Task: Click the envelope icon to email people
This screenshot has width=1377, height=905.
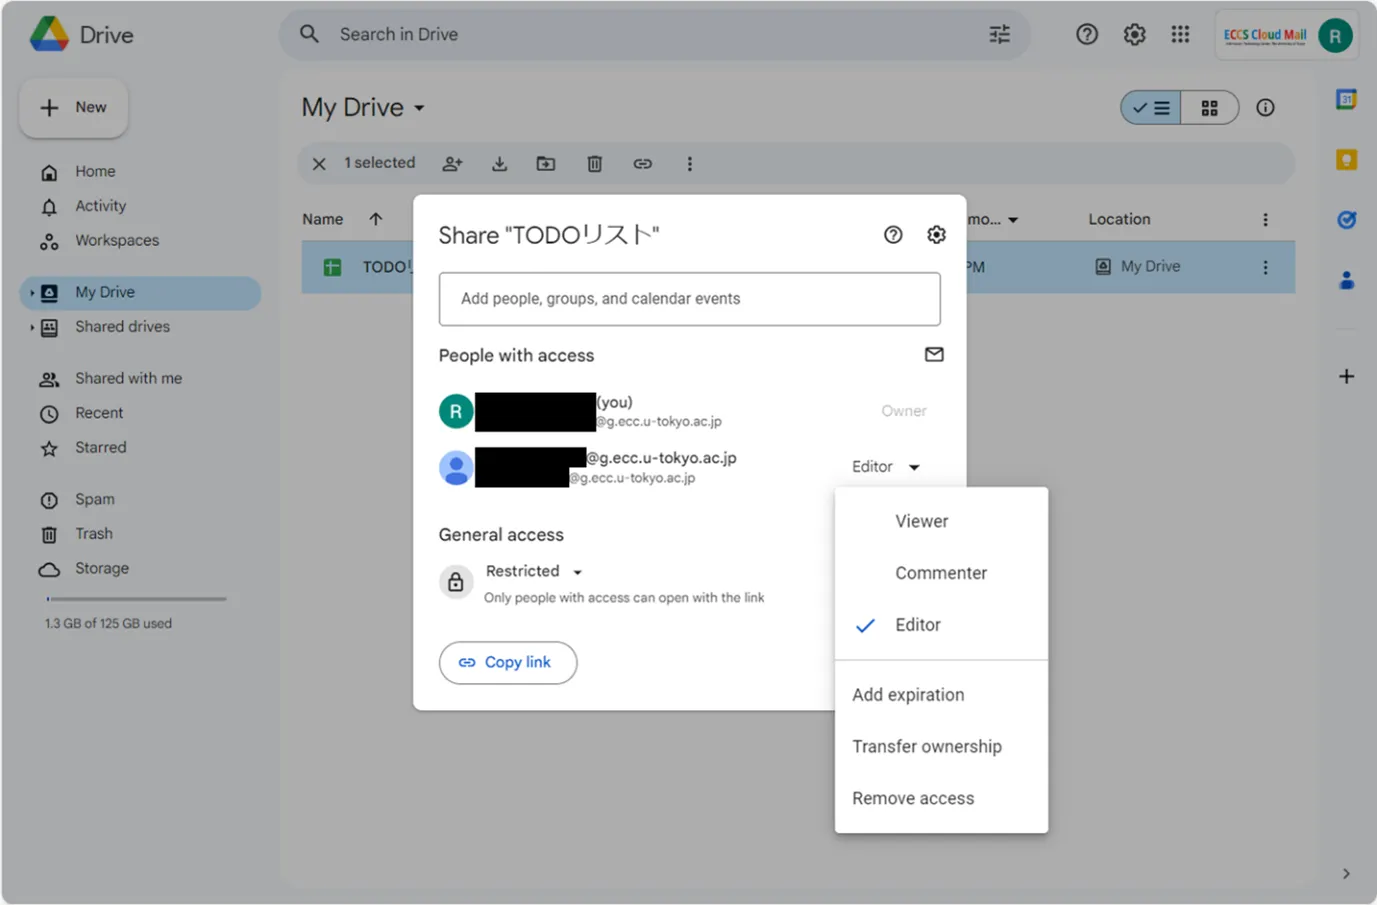Action: [x=934, y=354]
